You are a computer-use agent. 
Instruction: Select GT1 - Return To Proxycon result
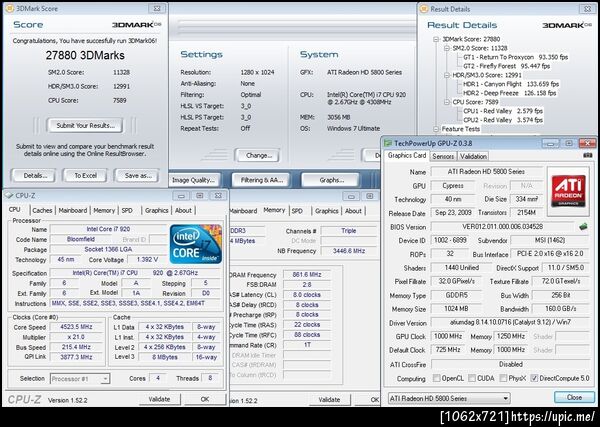(515, 57)
